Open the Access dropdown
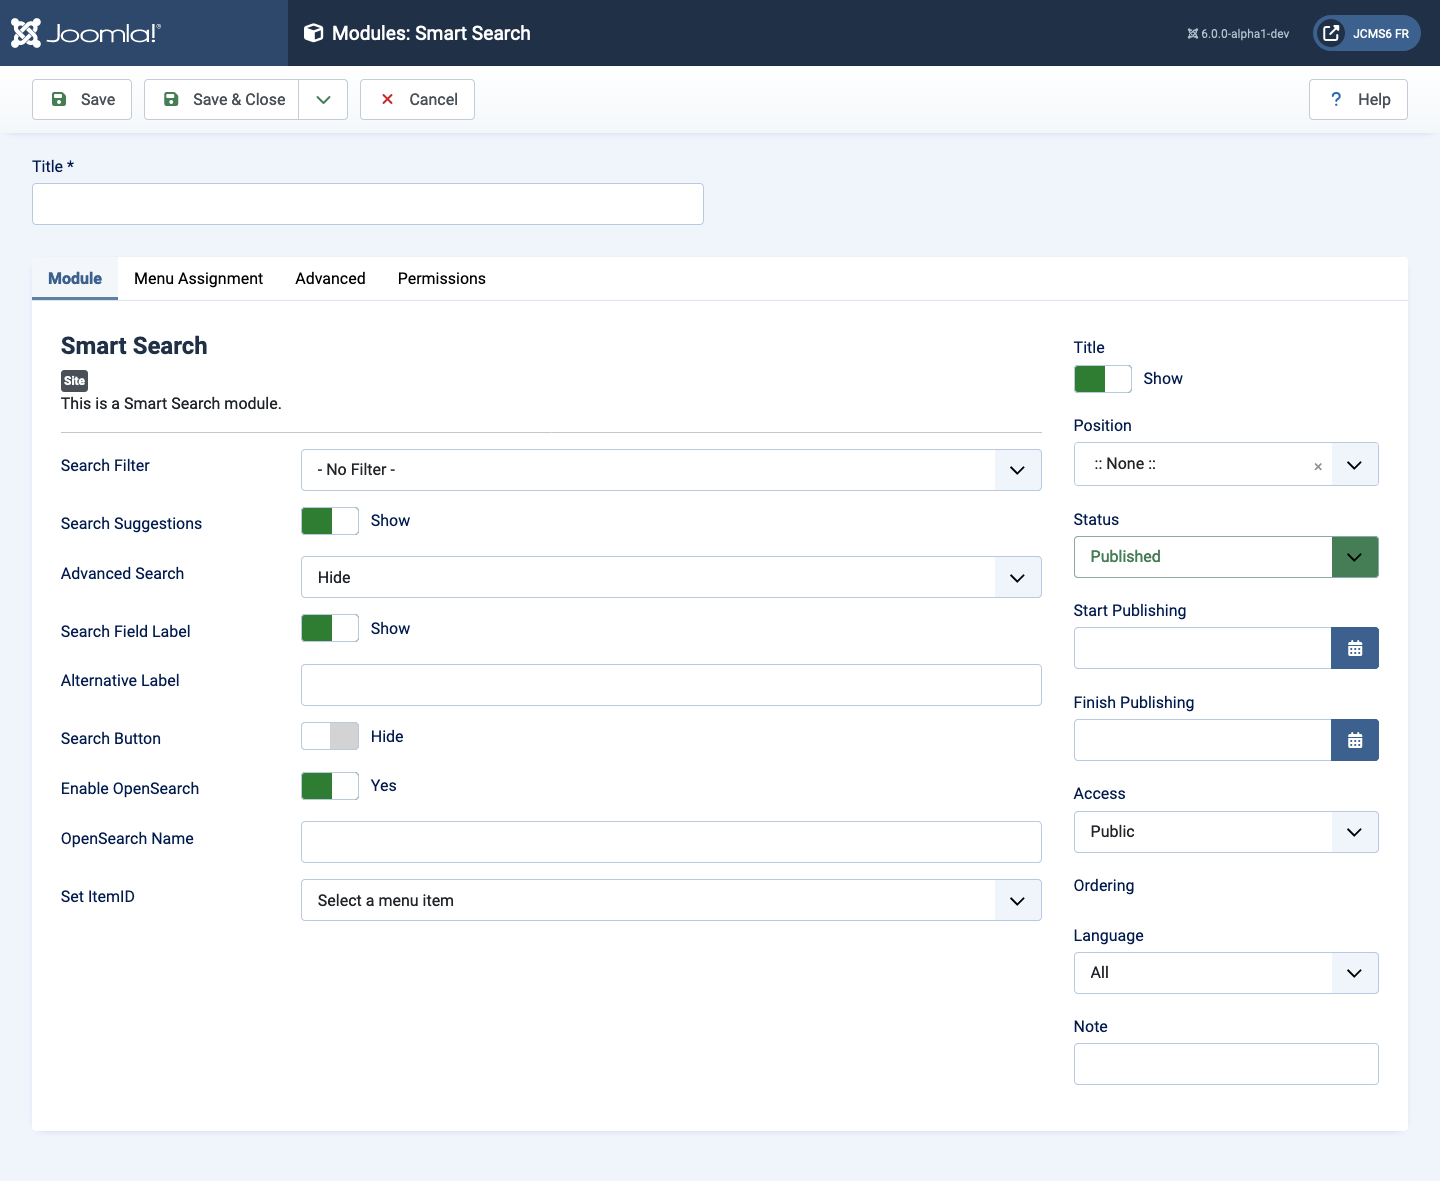This screenshot has width=1440, height=1181. 1226,832
